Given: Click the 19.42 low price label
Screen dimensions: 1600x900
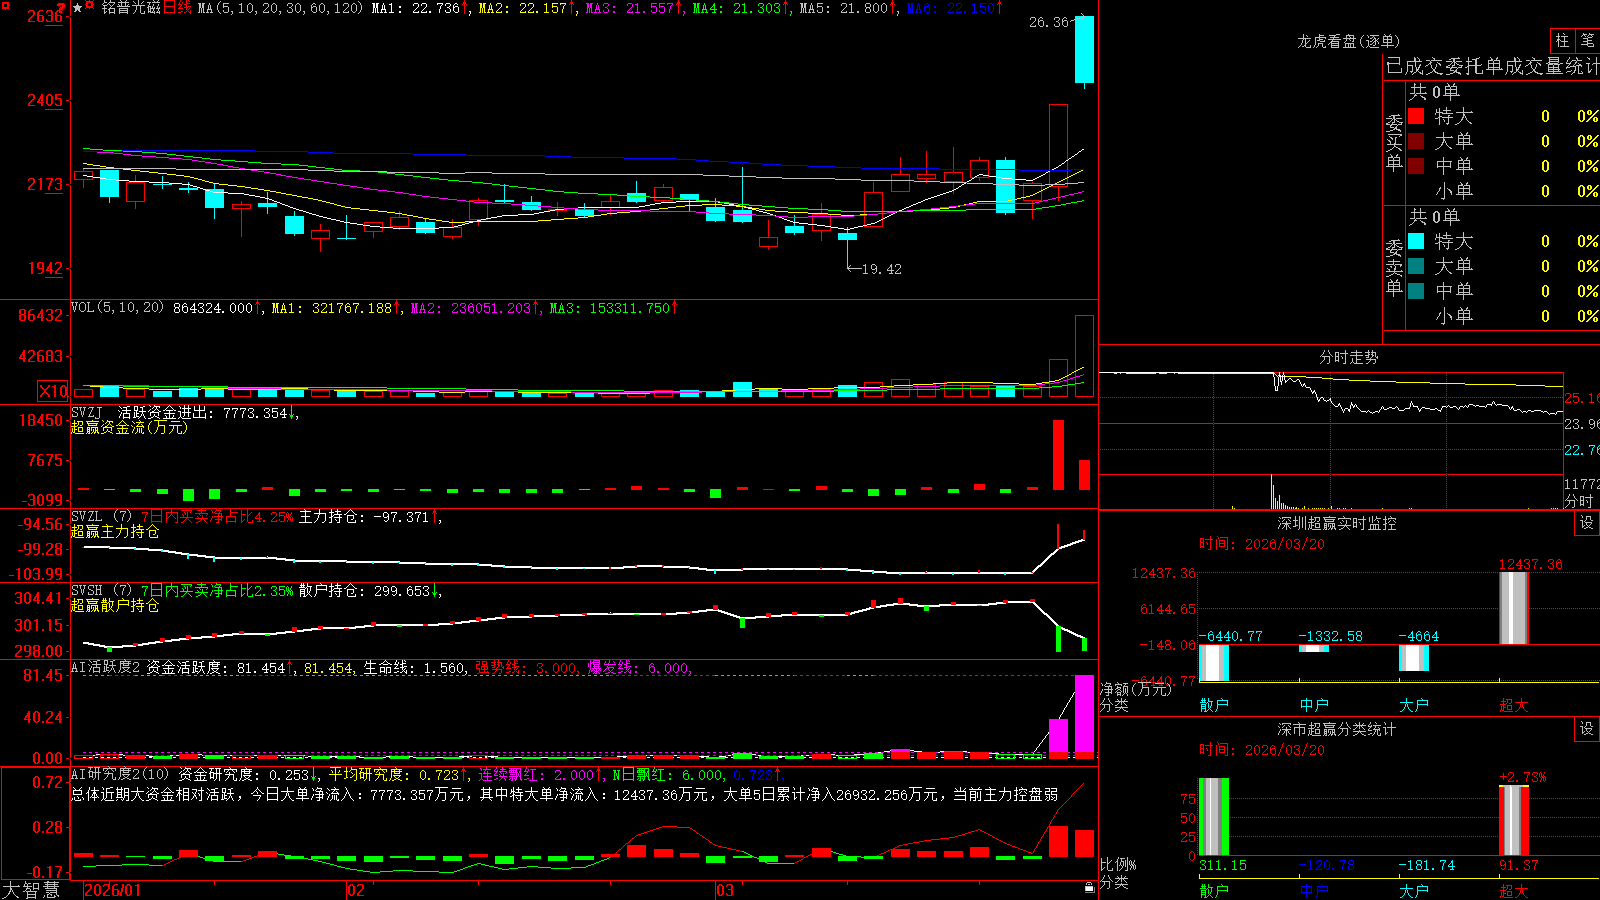Looking at the screenshot, I should point(881,269).
